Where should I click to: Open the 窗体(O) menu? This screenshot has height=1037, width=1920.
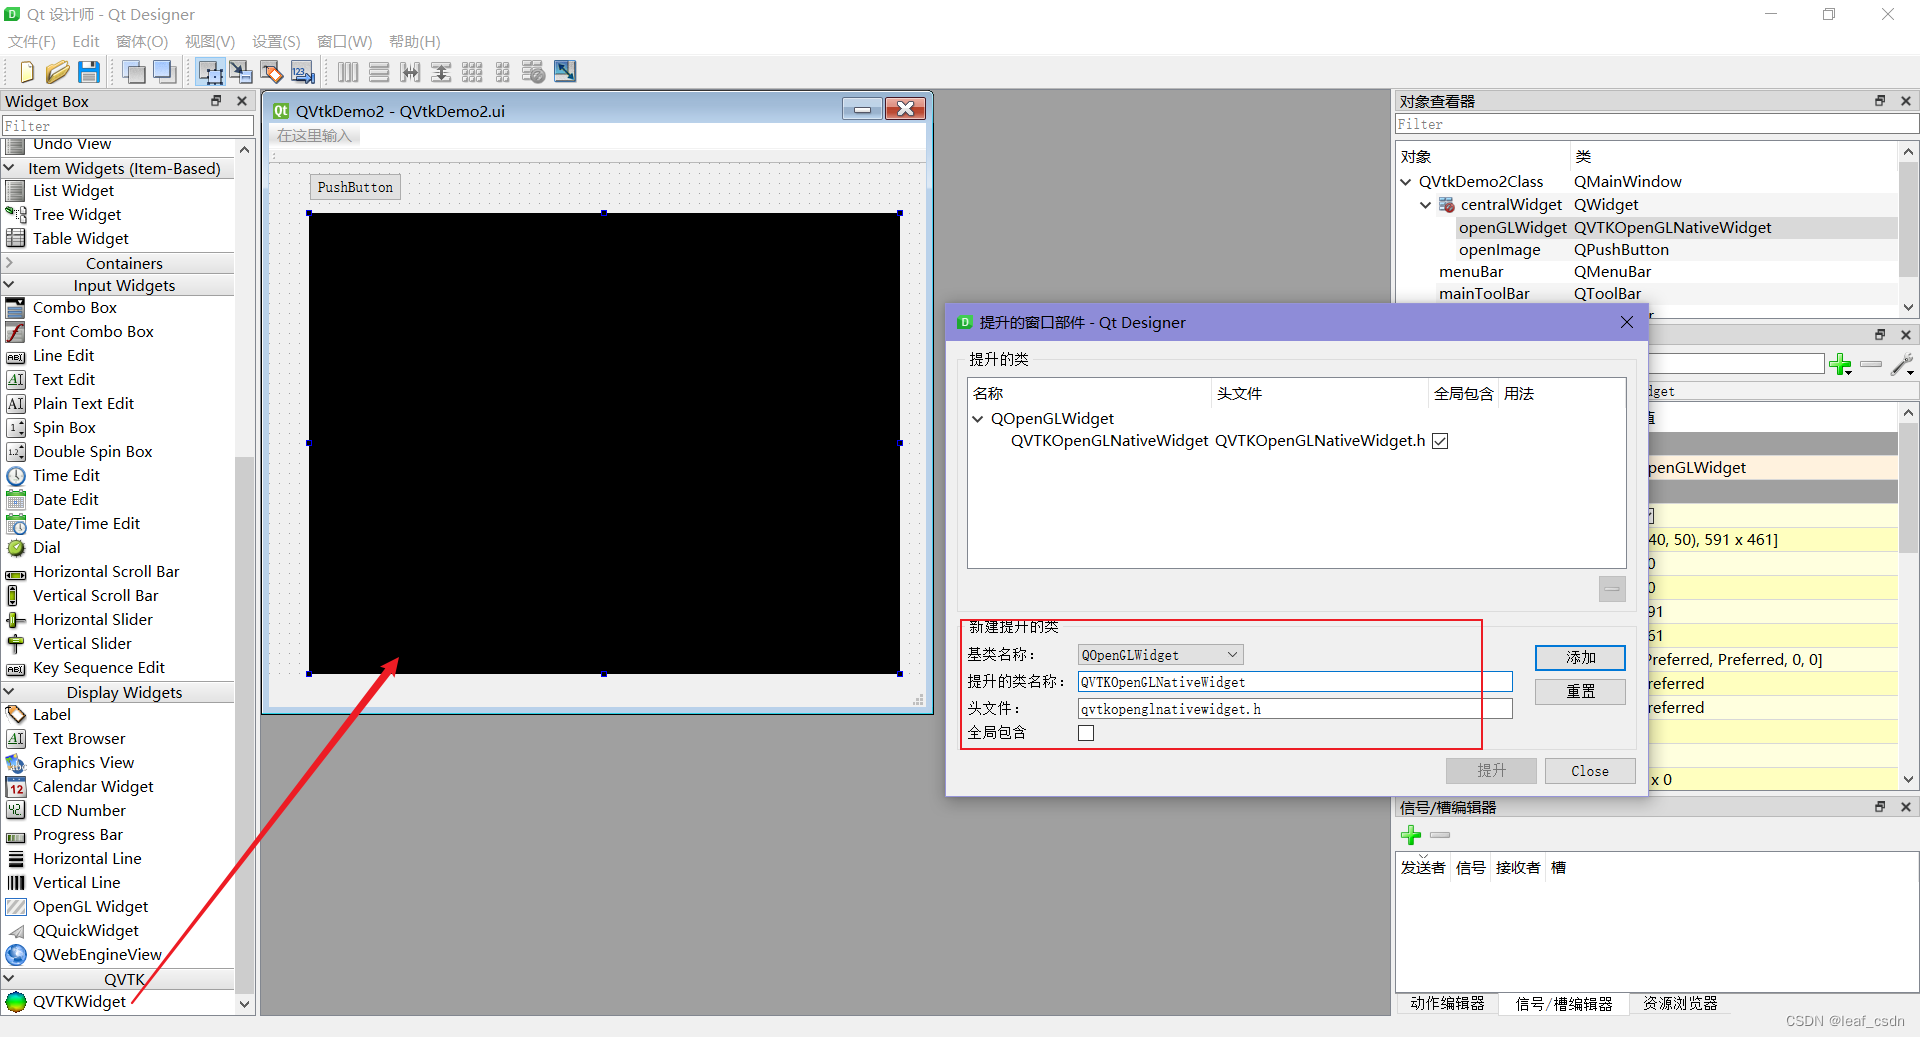click(x=142, y=41)
